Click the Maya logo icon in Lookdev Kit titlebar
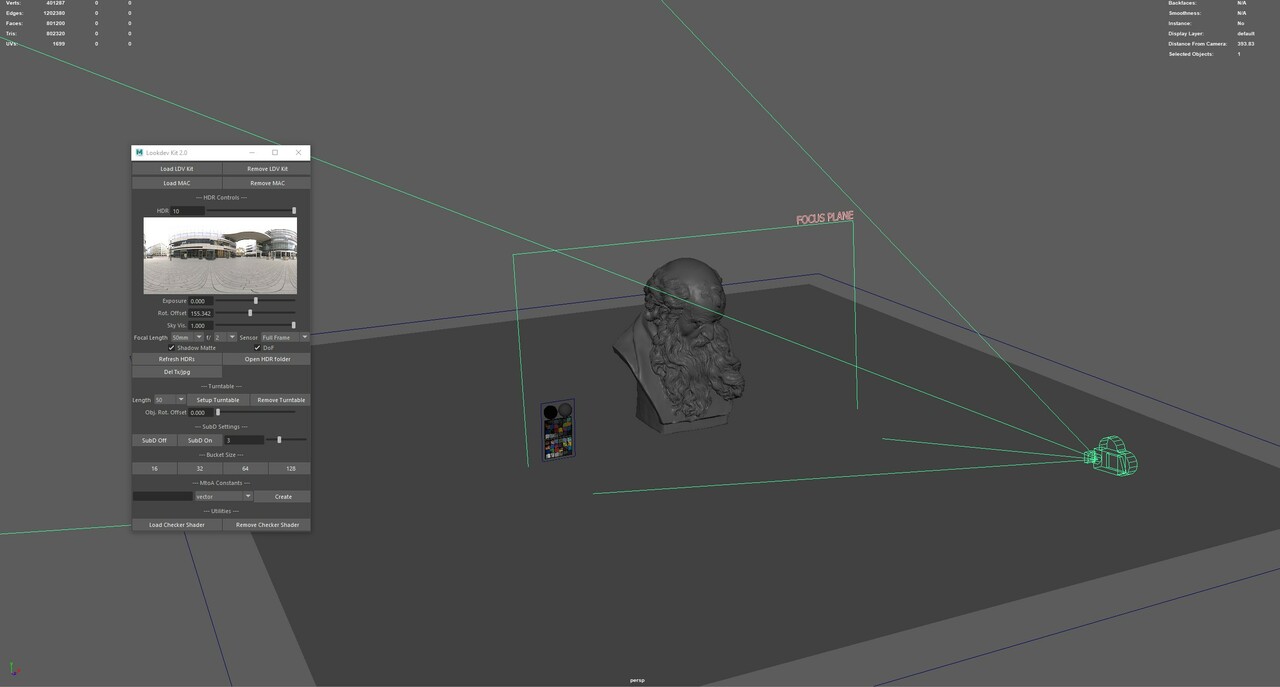Screen dimensions: 1280x687 (139, 153)
